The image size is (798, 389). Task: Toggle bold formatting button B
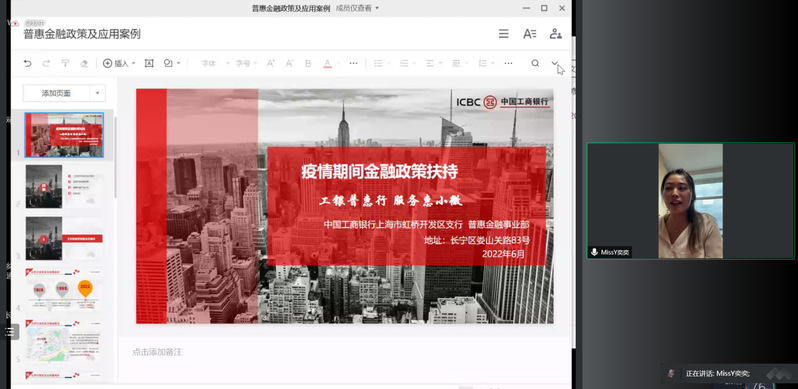tap(308, 63)
